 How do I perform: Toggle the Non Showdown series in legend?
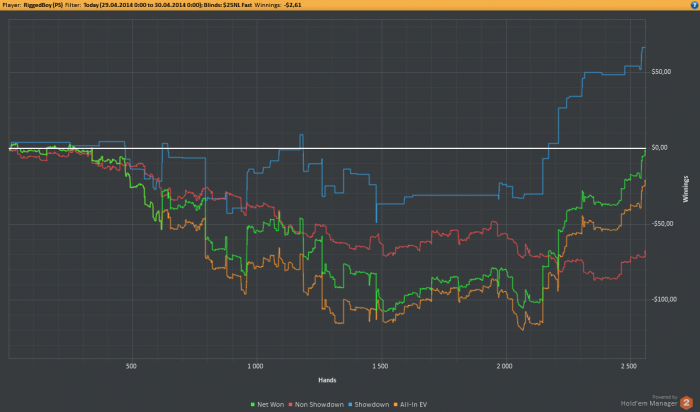coord(316,404)
